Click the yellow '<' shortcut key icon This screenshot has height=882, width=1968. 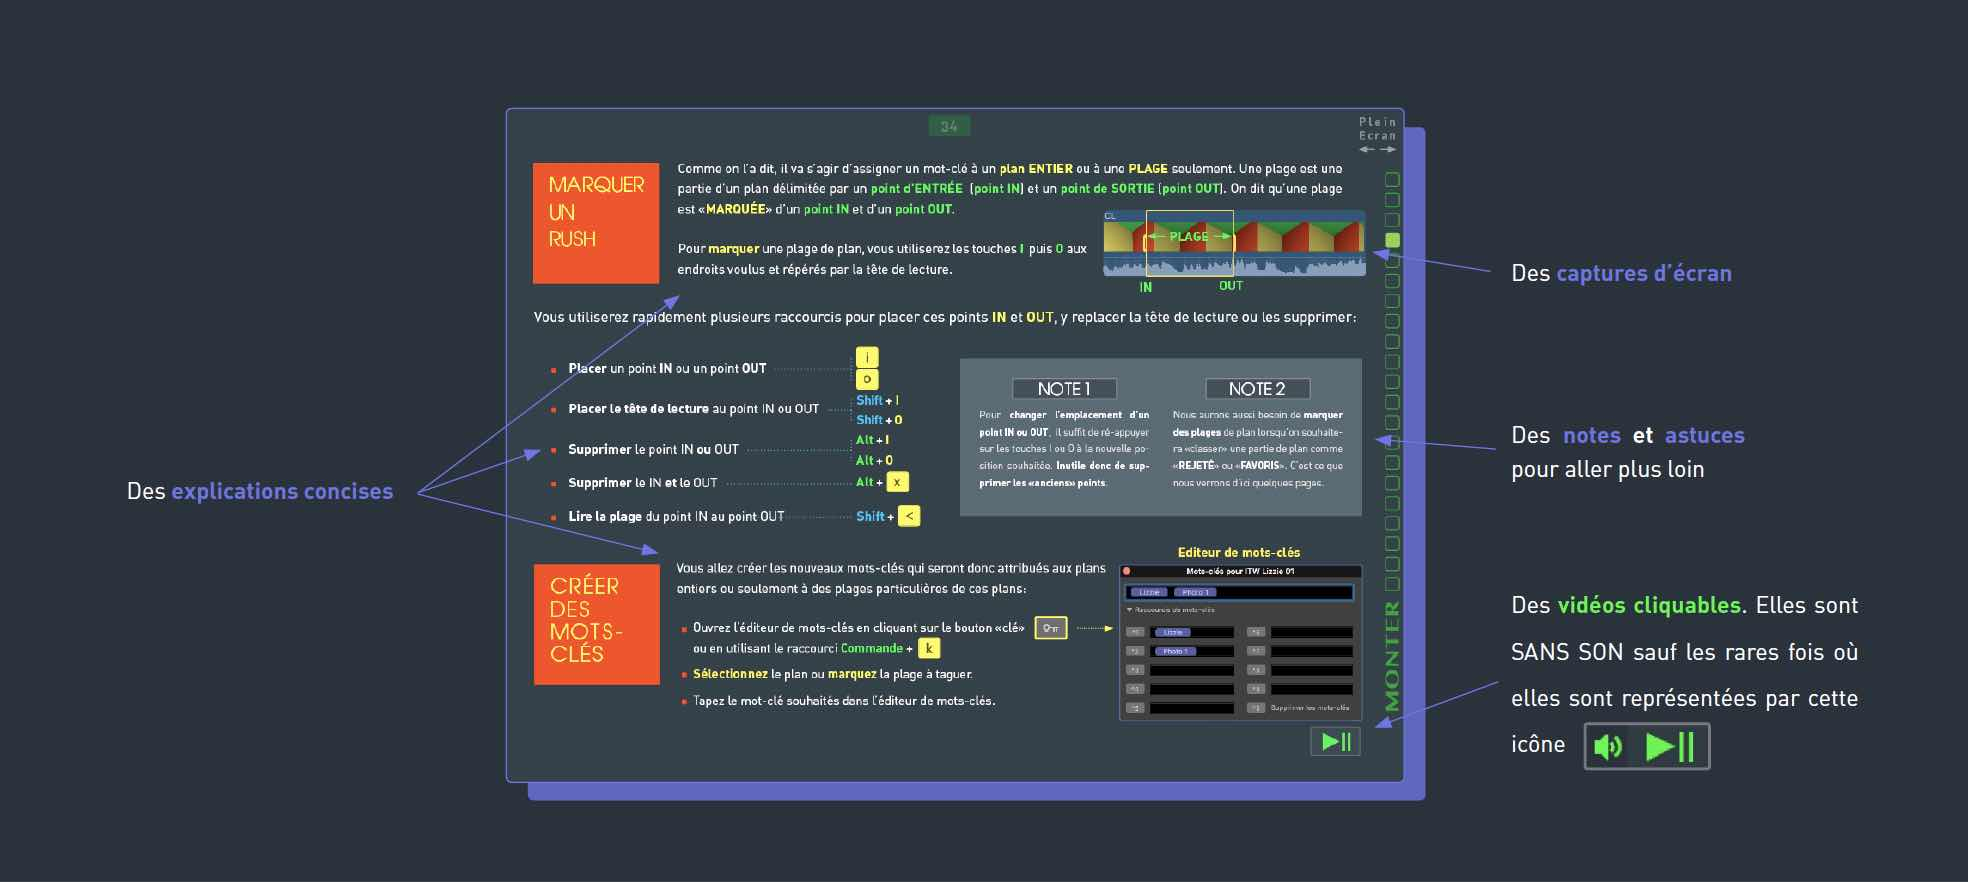click(908, 516)
